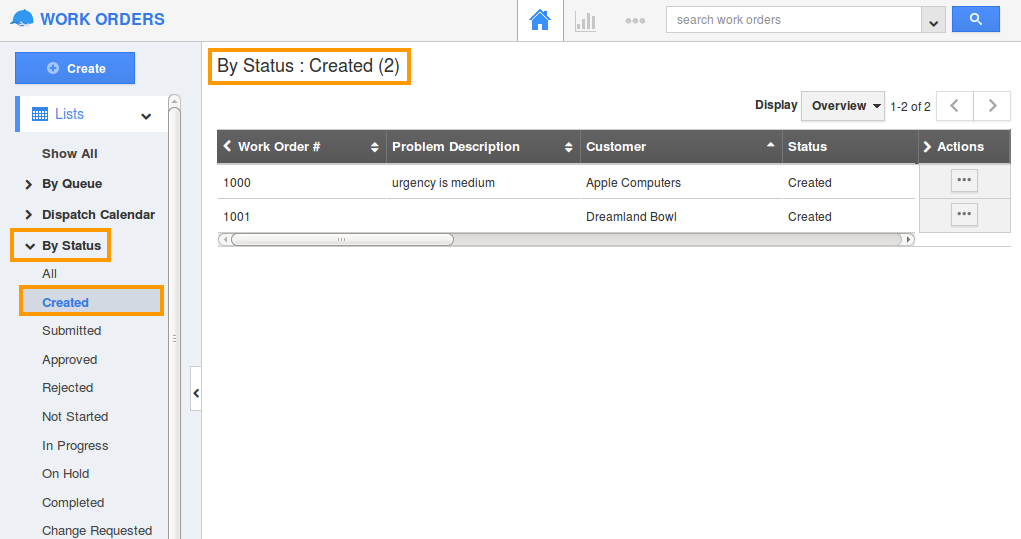
Task: Select the Rejected status filter
Action: click(68, 388)
